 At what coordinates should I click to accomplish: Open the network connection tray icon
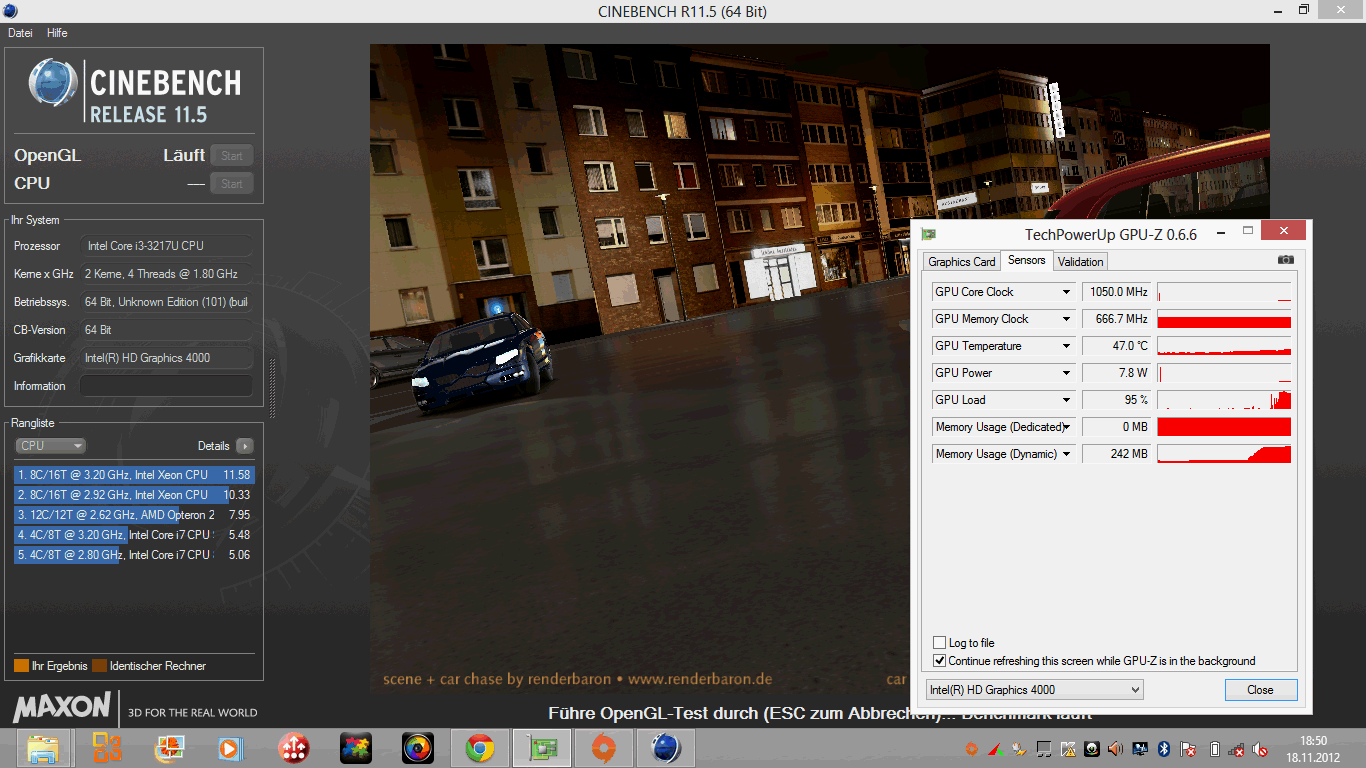pyautogui.click(x=1237, y=749)
